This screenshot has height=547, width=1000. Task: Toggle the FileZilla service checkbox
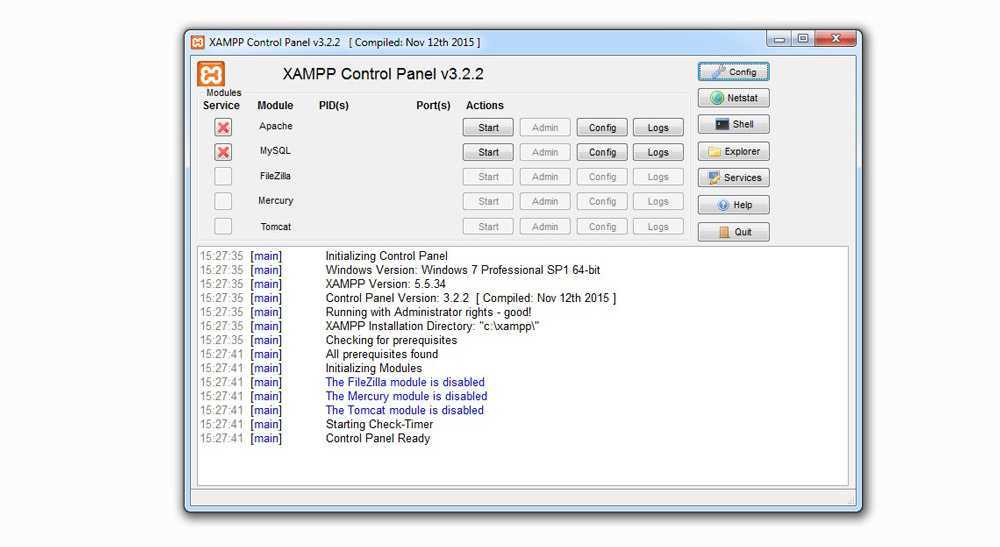point(223,177)
